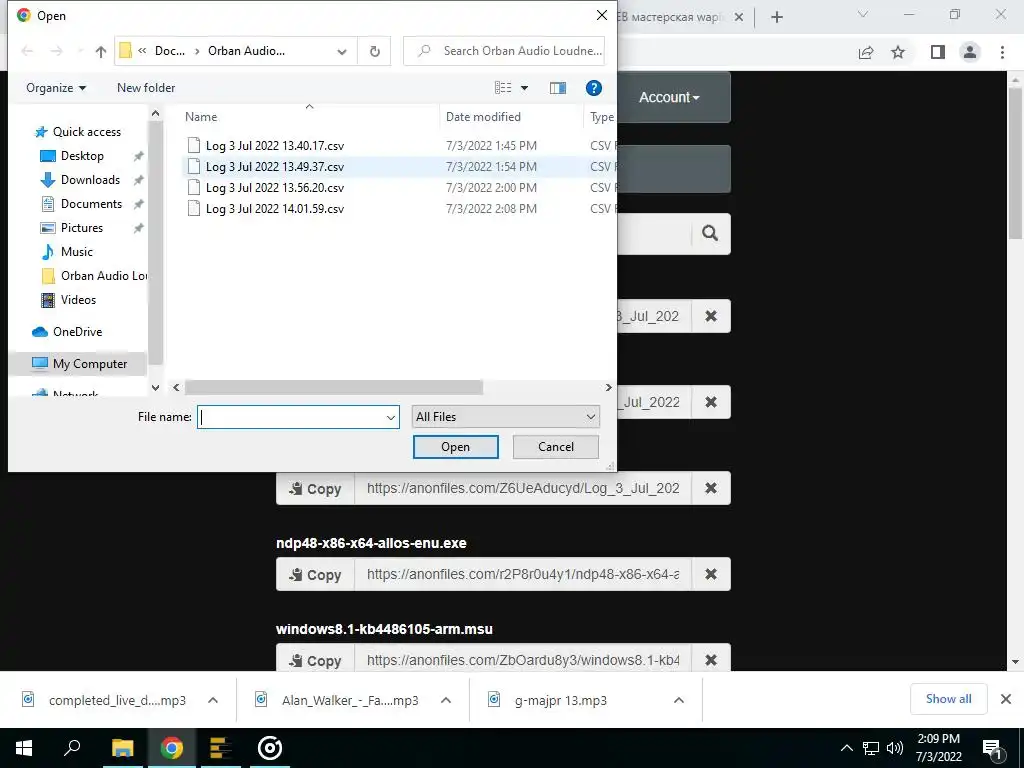Open File Explorer from taskbar
The height and width of the screenshot is (768, 1024).
[122, 748]
